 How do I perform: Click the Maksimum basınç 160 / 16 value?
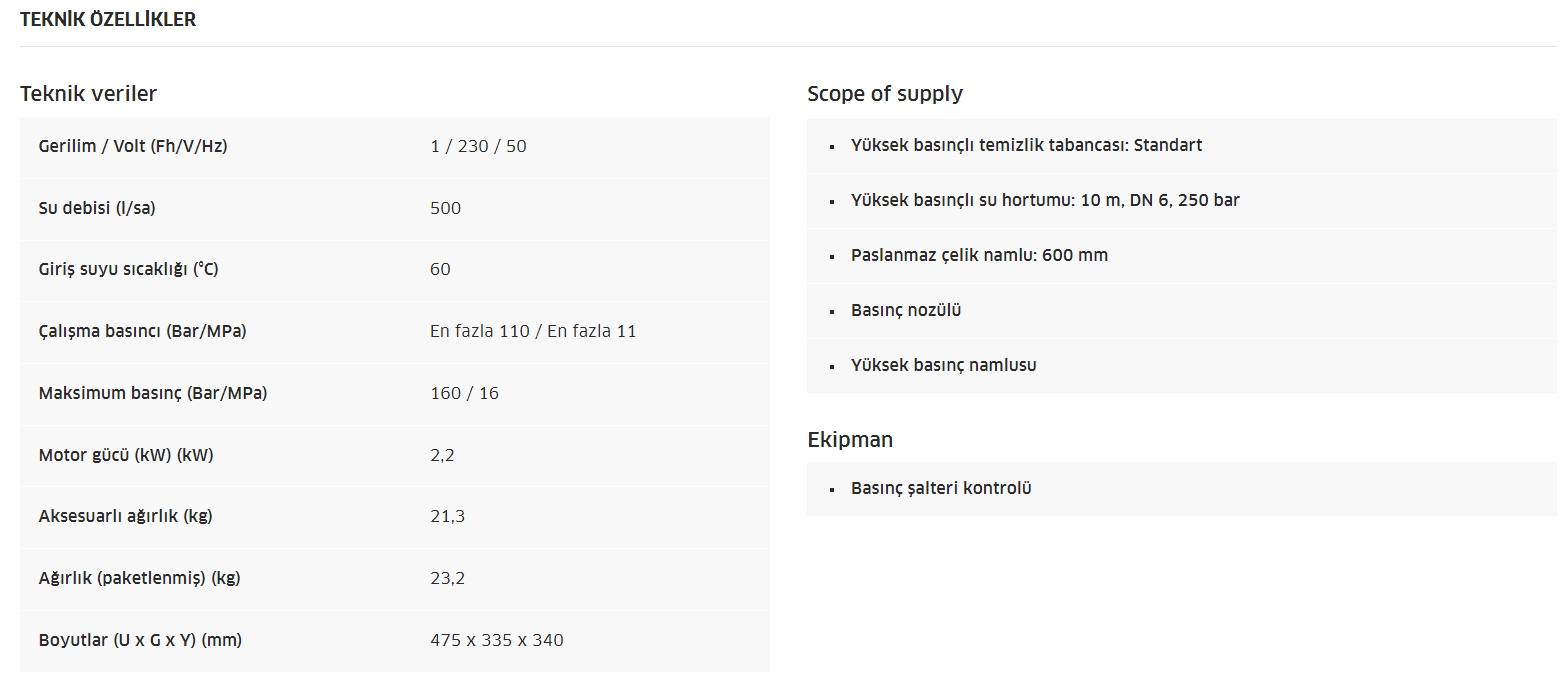click(x=464, y=393)
